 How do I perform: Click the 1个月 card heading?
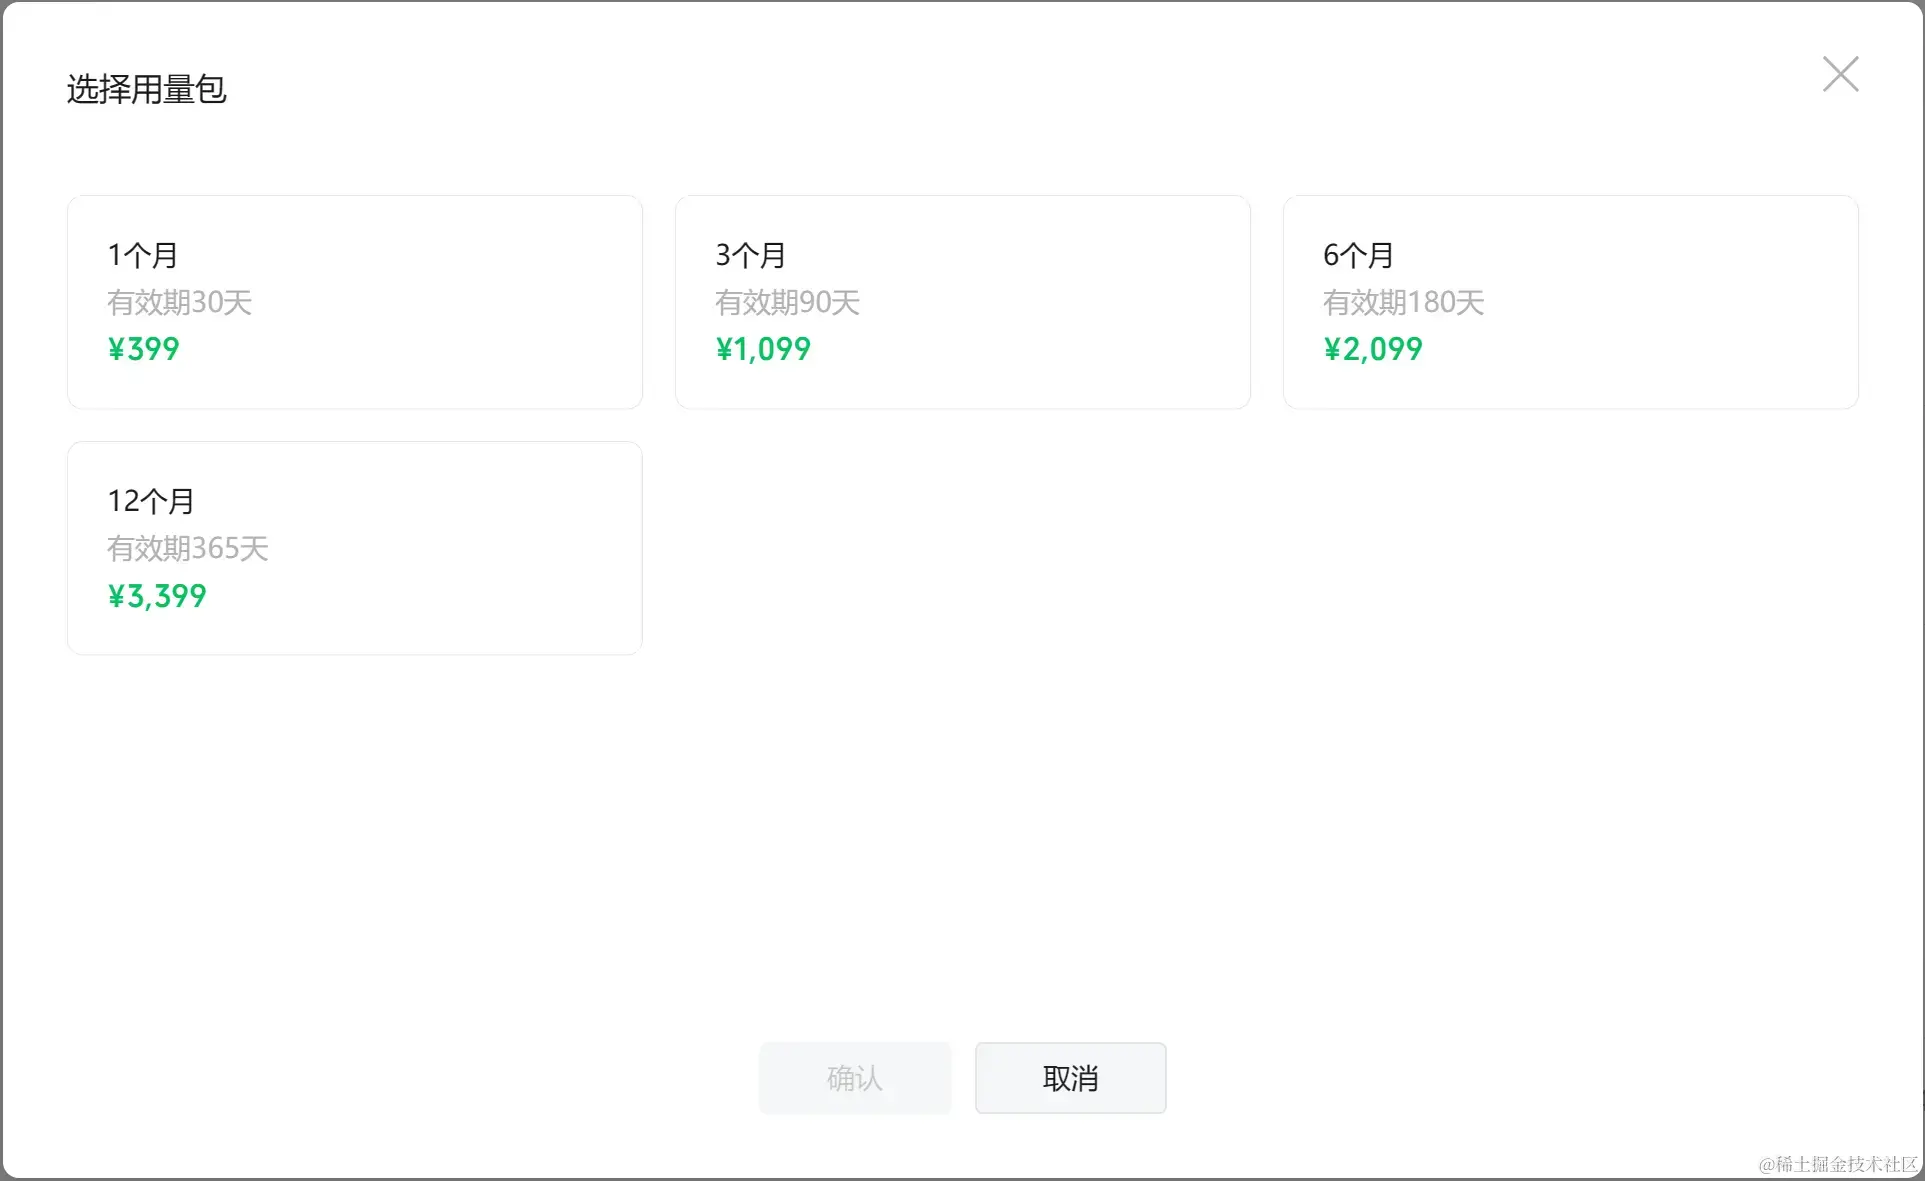click(141, 254)
